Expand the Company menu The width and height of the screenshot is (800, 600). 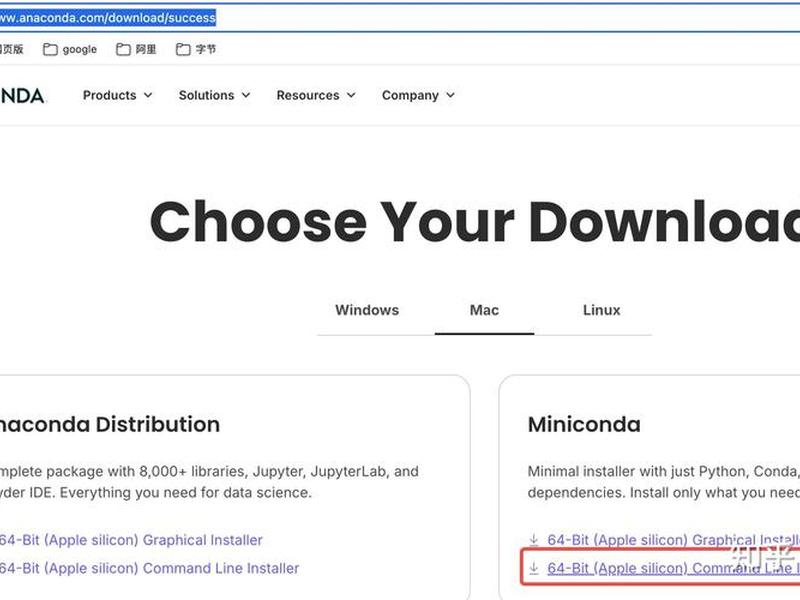[418, 95]
